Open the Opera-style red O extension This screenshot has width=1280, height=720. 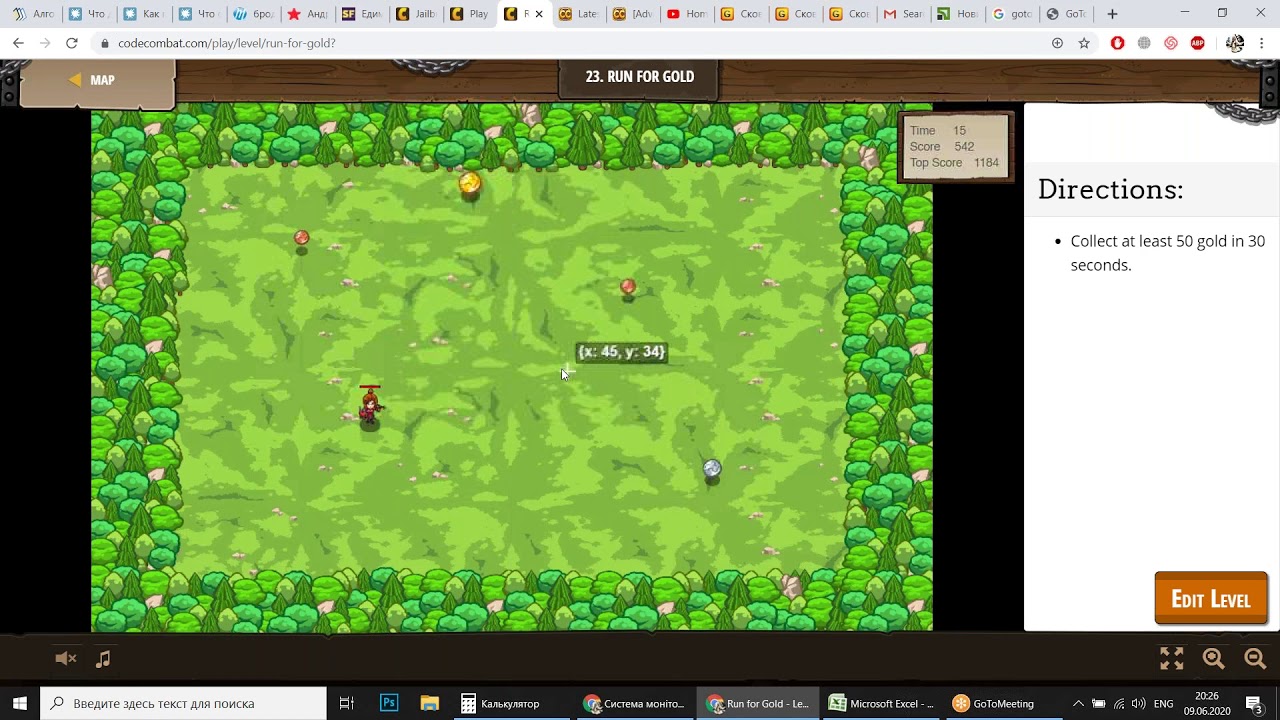[1117, 43]
